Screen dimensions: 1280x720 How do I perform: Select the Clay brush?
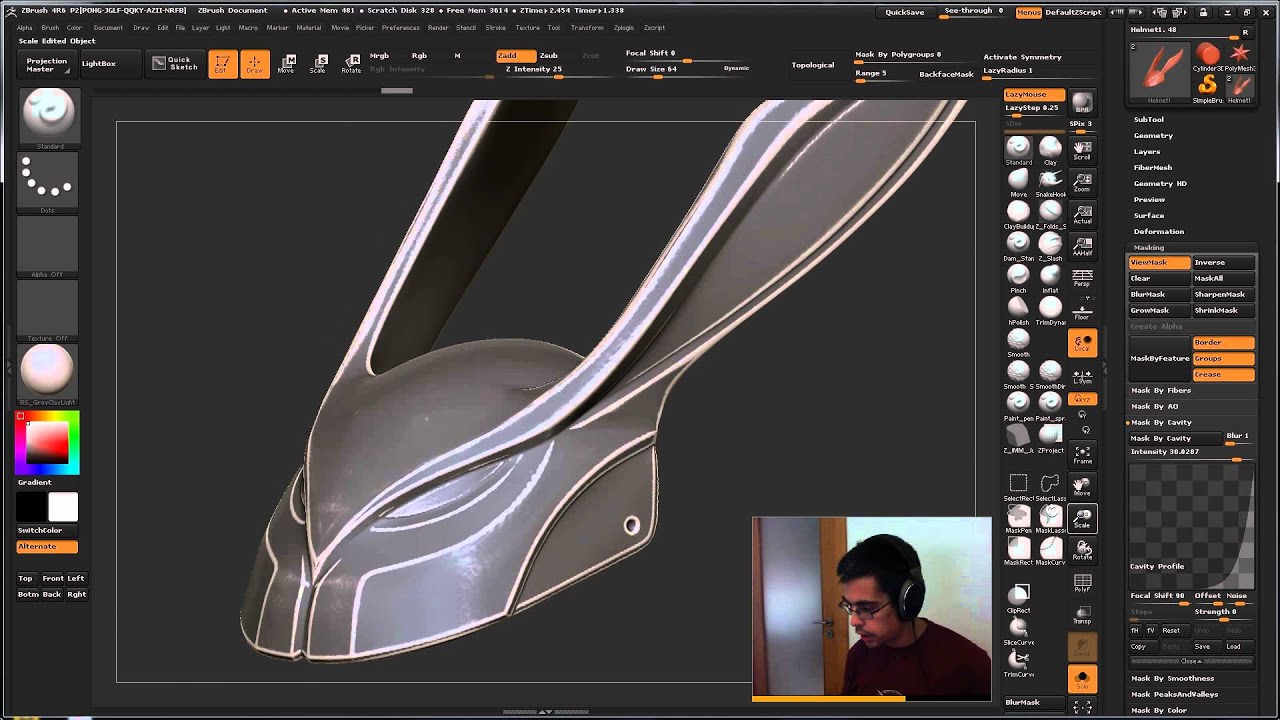(1050, 149)
